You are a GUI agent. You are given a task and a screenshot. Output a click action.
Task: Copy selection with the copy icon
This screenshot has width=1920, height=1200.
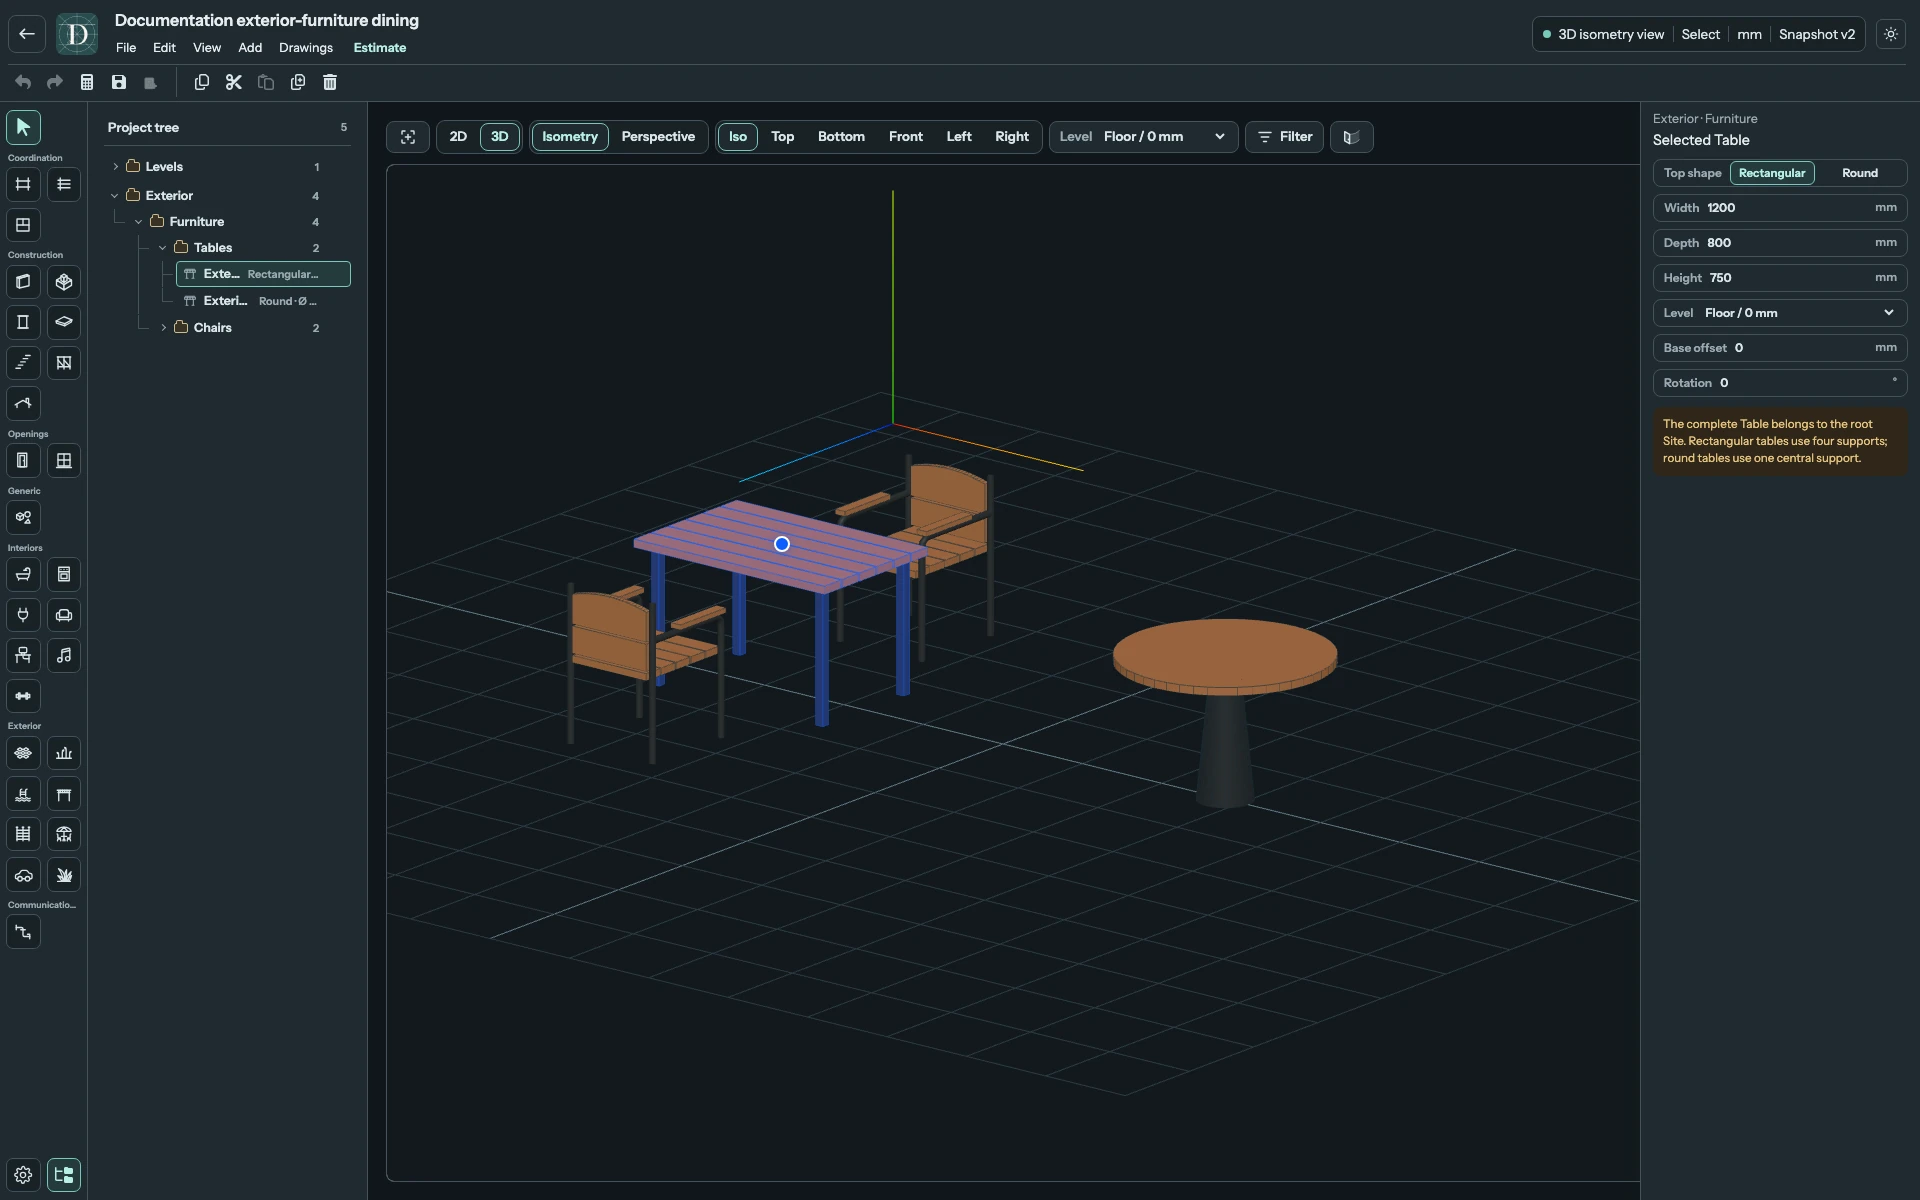pyautogui.click(x=202, y=82)
